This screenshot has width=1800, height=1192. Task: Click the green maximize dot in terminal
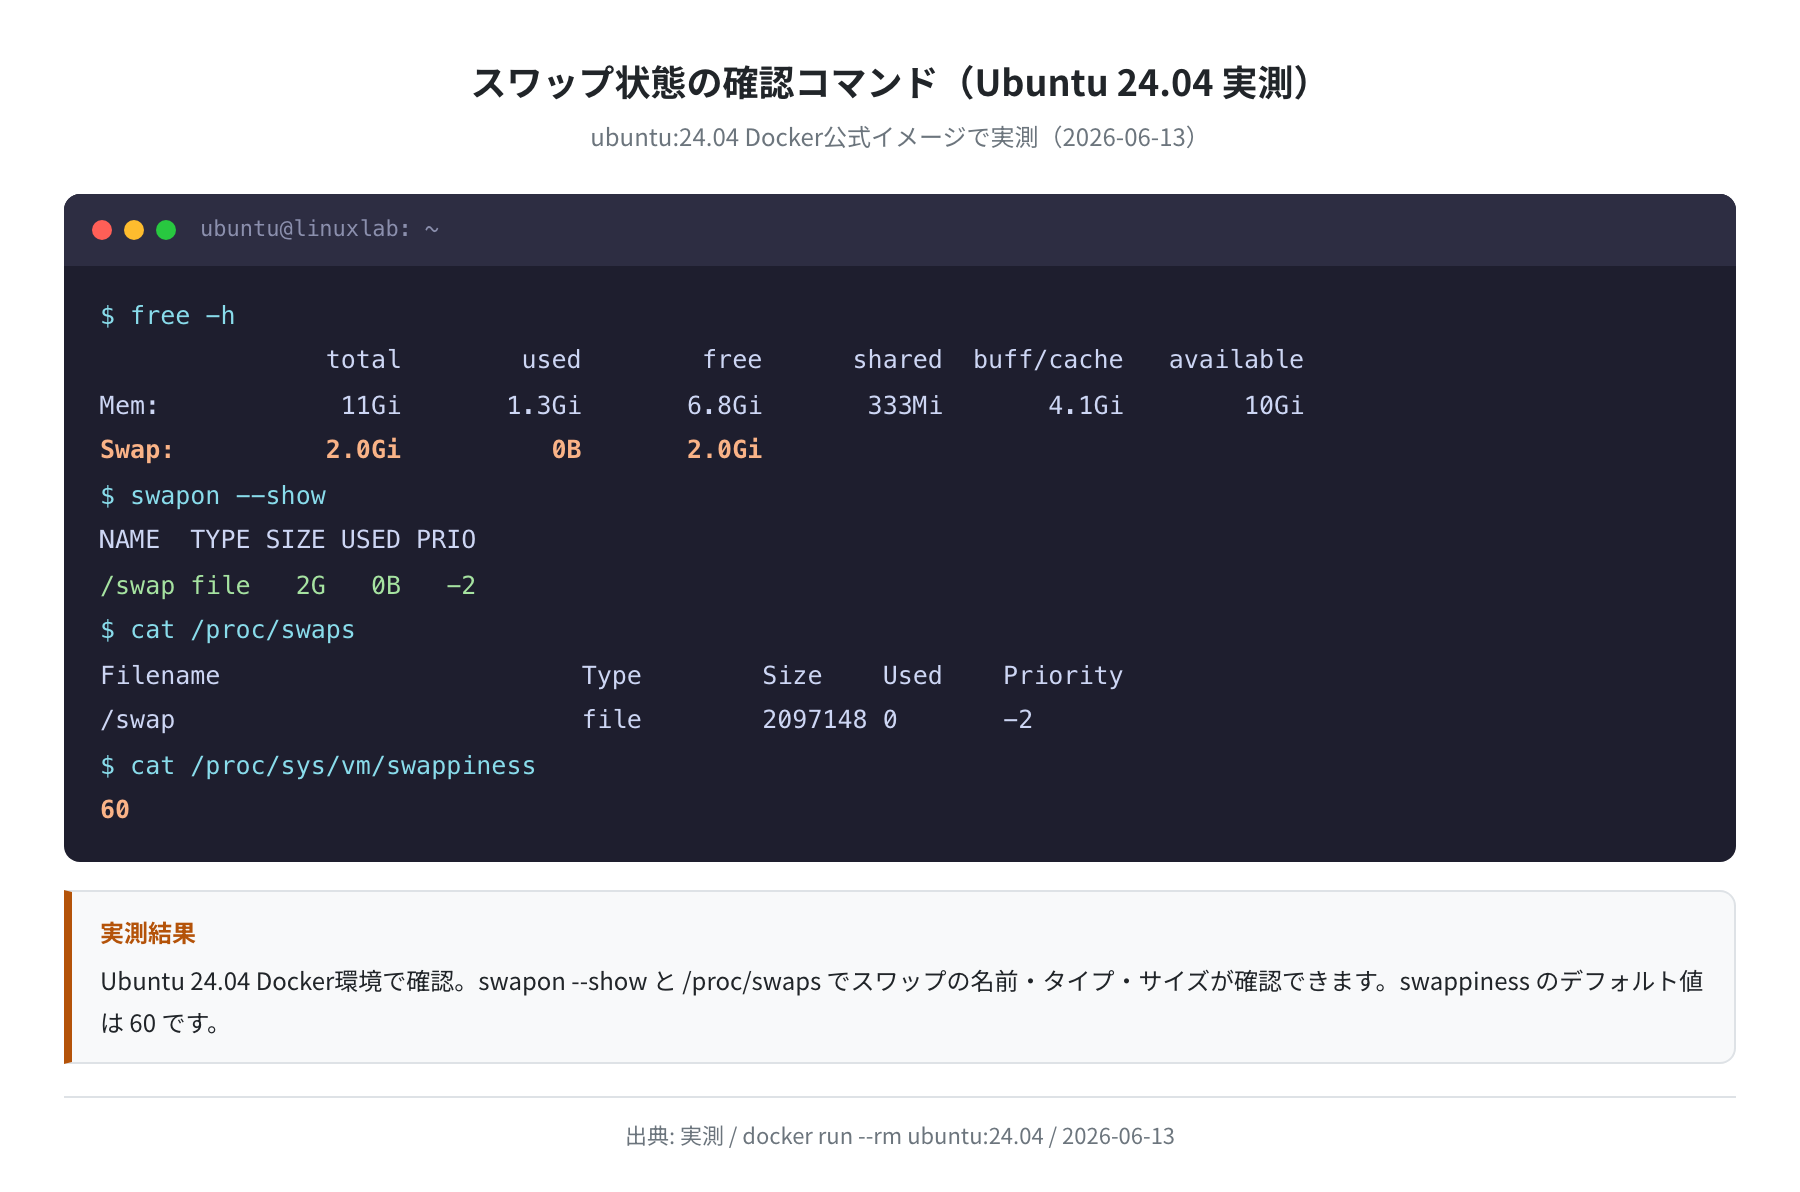tap(166, 230)
